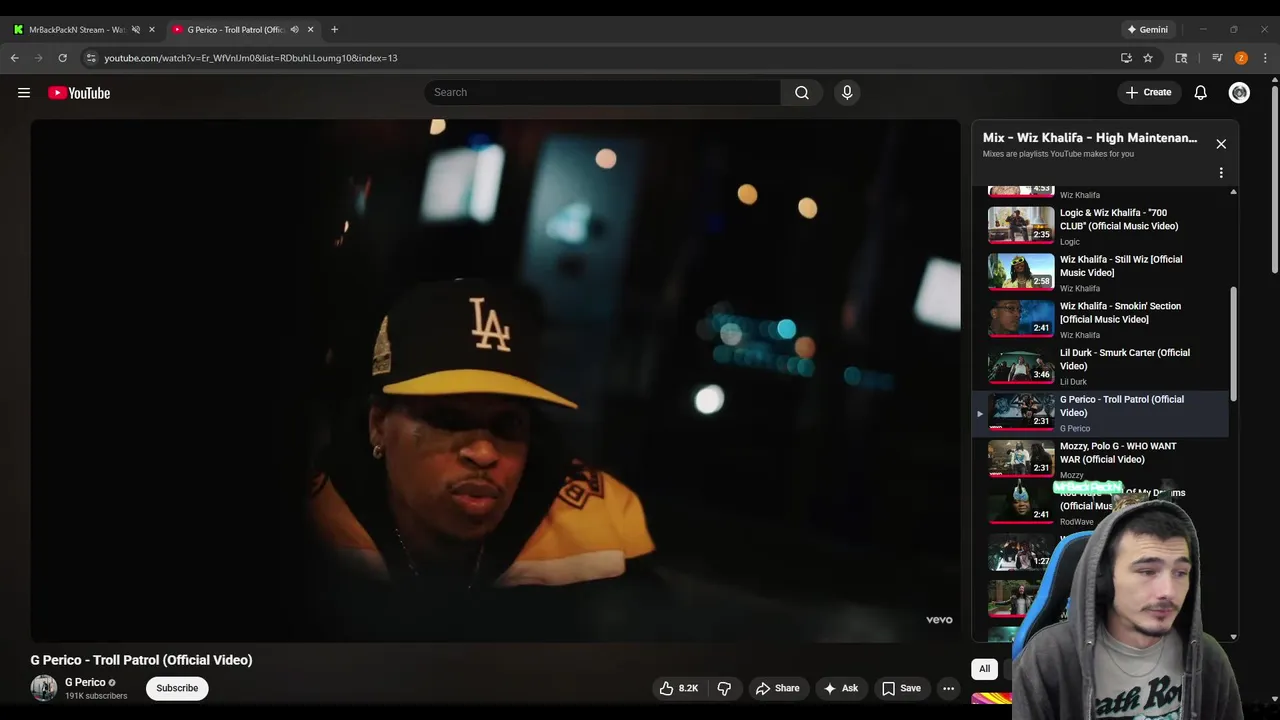Open the notifications bell
The width and height of the screenshot is (1280, 720).
(1200, 92)
